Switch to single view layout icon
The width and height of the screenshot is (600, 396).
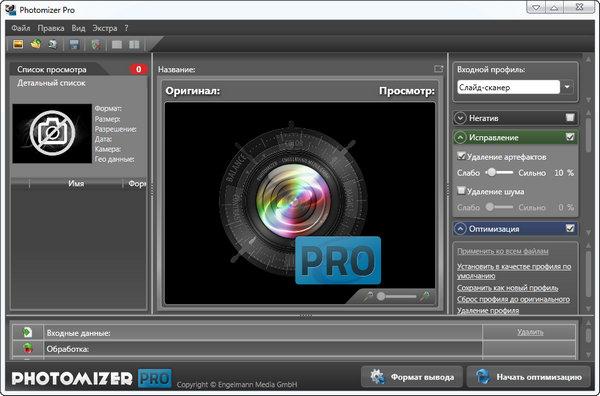click(117, 45)
